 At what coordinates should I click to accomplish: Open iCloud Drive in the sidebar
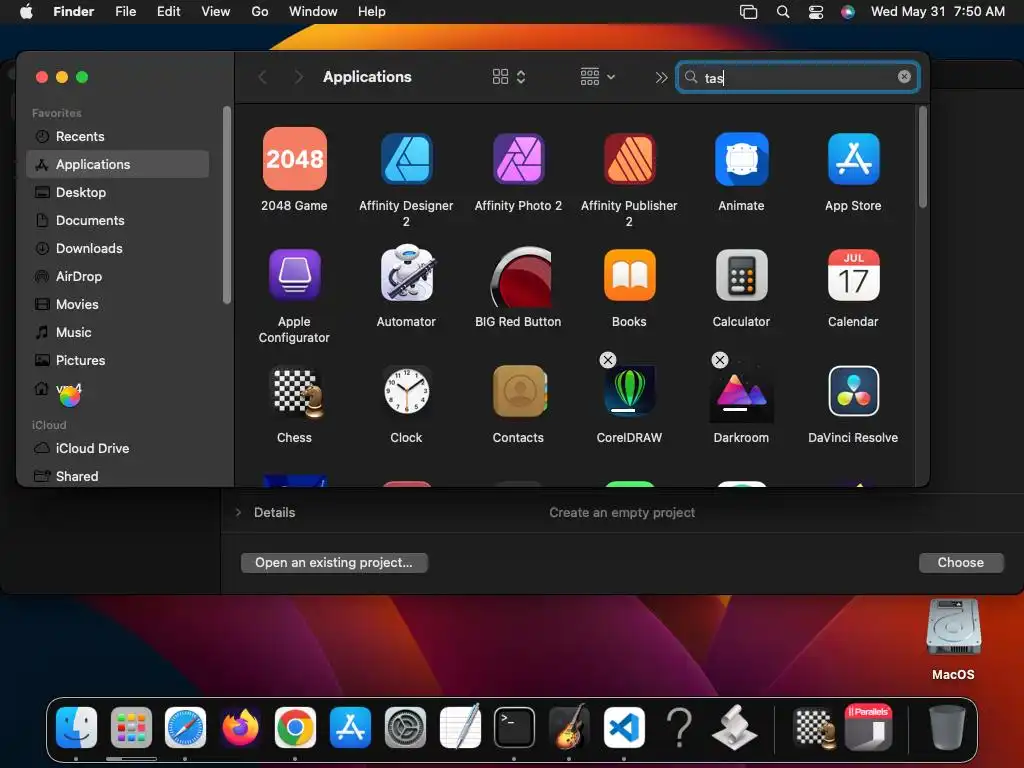[118, 449]
